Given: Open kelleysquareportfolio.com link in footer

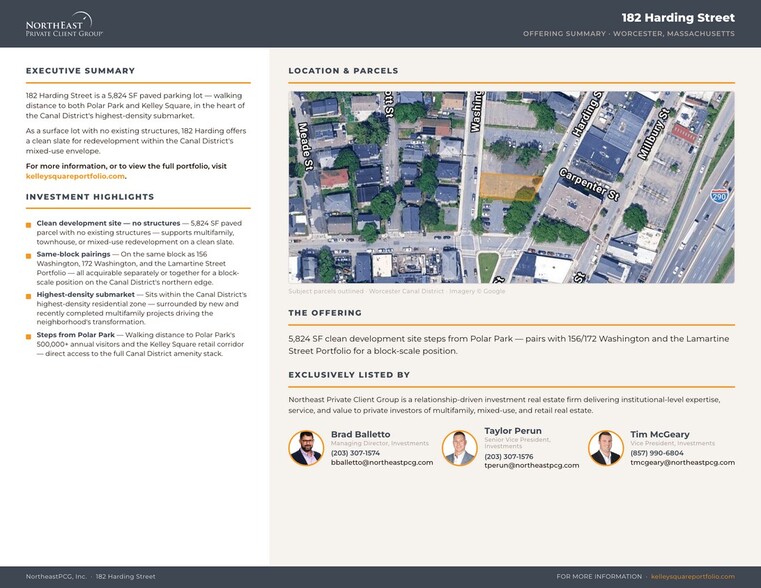Looking at the screenshot, I should coord(693,576).
